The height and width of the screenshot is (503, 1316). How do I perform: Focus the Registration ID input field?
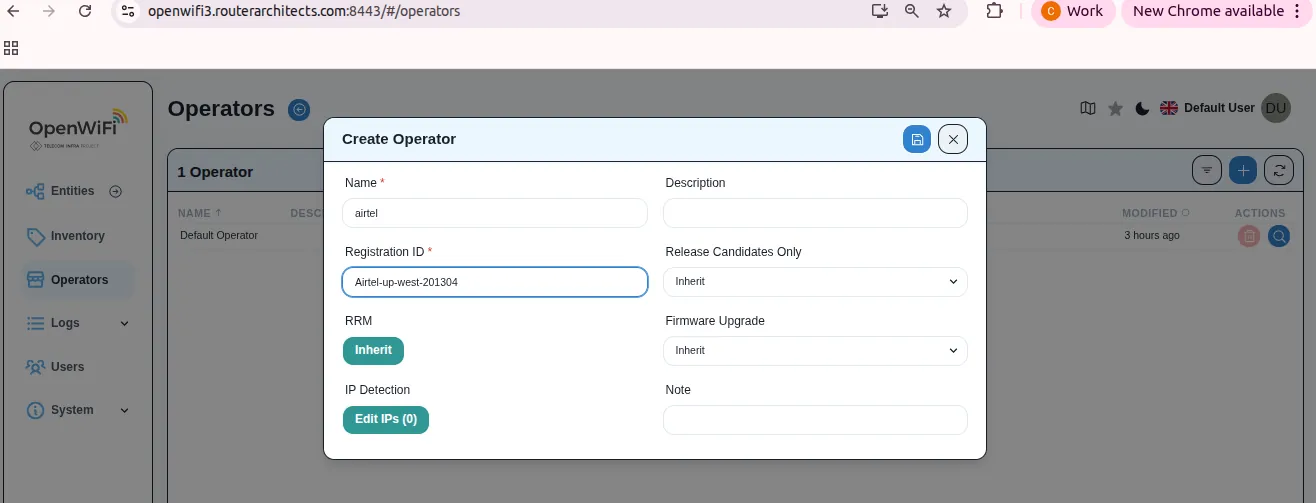click(495, 282)
